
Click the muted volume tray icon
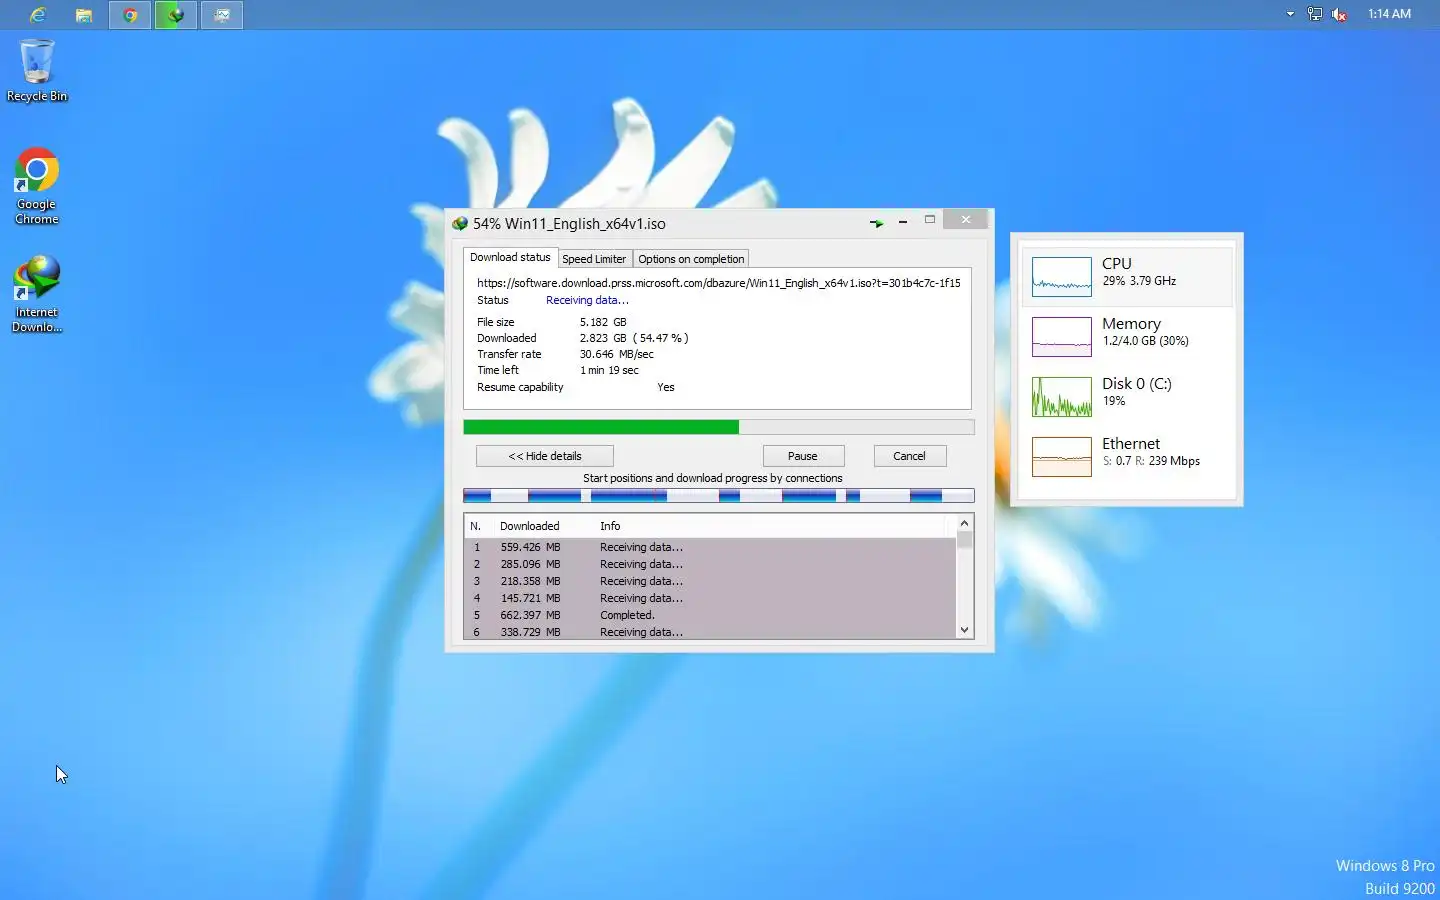[x=1340, y=14]
